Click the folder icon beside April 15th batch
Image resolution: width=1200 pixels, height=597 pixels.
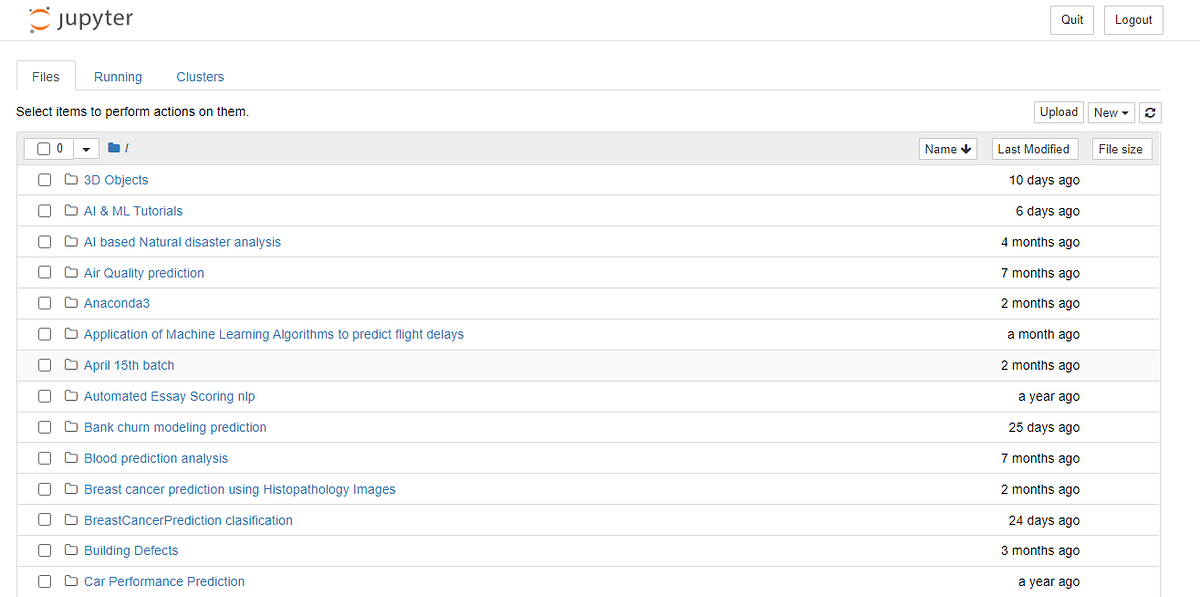click(x=70, y=364)
